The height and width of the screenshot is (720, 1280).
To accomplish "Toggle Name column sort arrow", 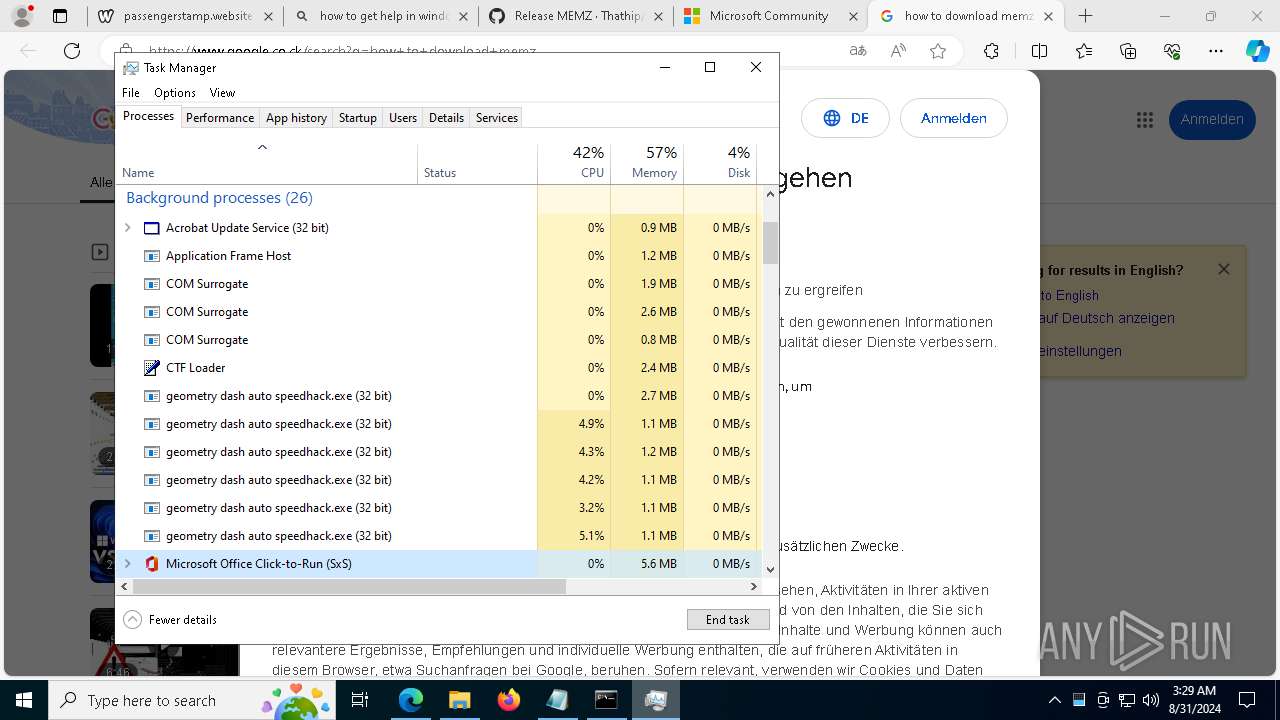I will tap(262, 148).
